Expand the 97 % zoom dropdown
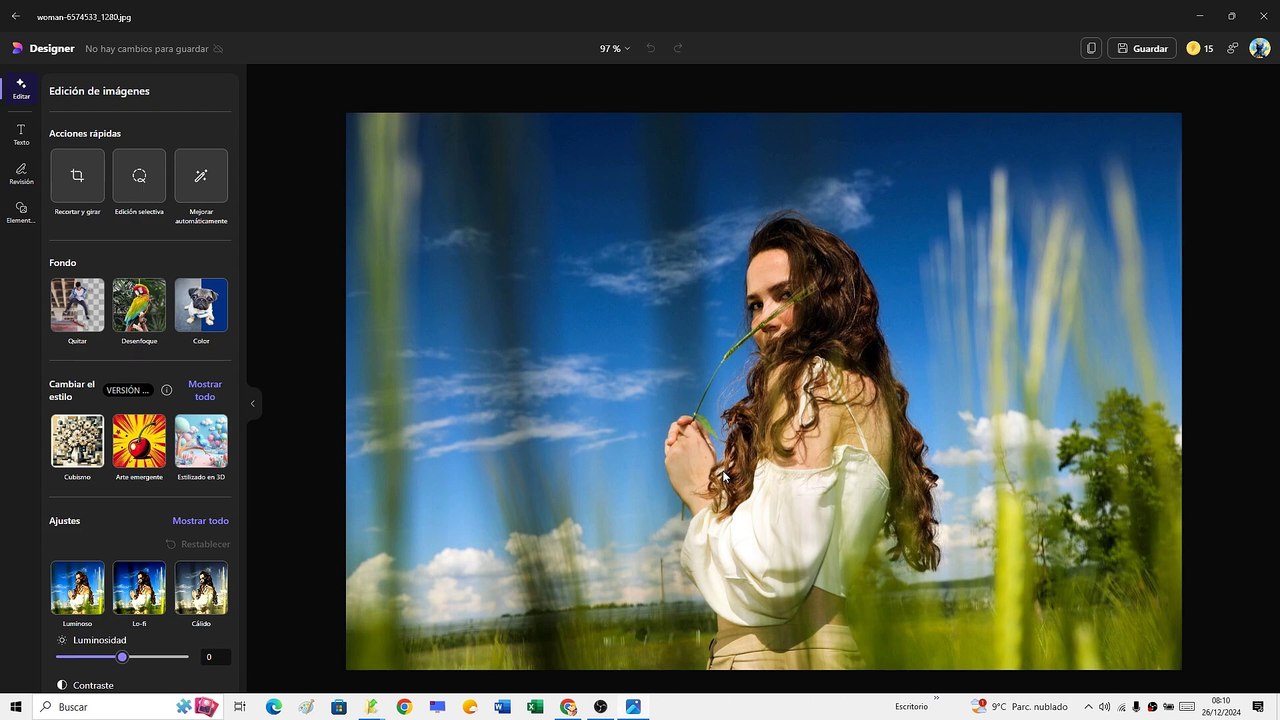This screenshot has width=1280, height=720. pos(614,48)
